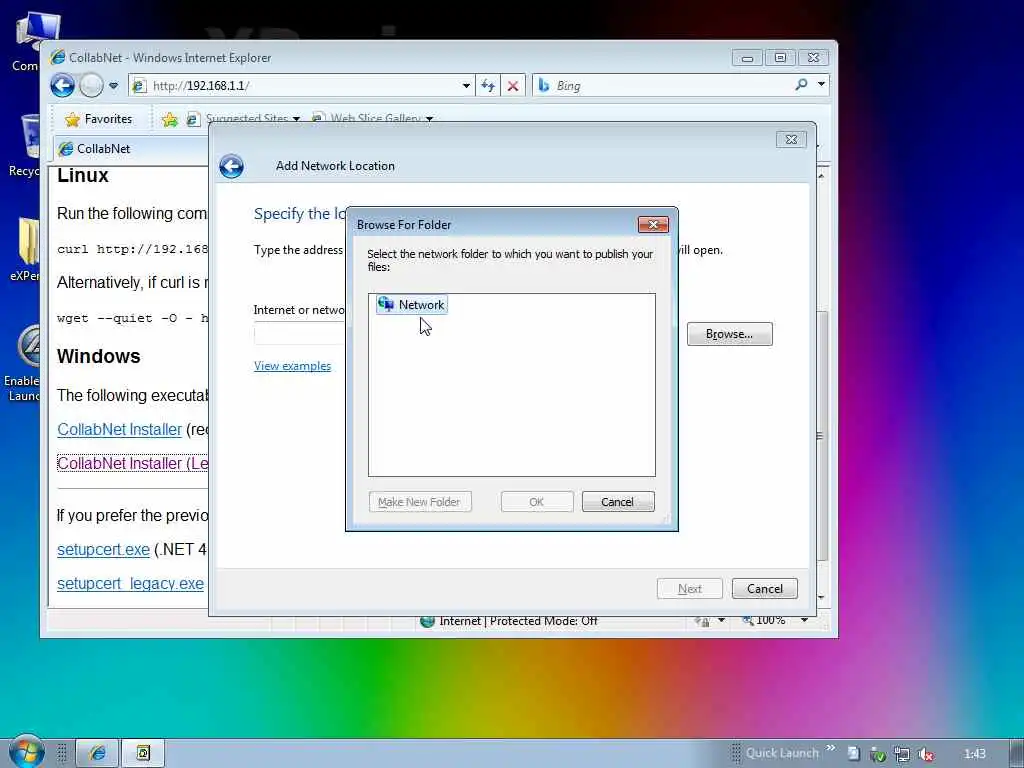1024x768 pixels.
Task: Expand Quick Launch chevron in taskbar
Action: (x=831, y=748)
